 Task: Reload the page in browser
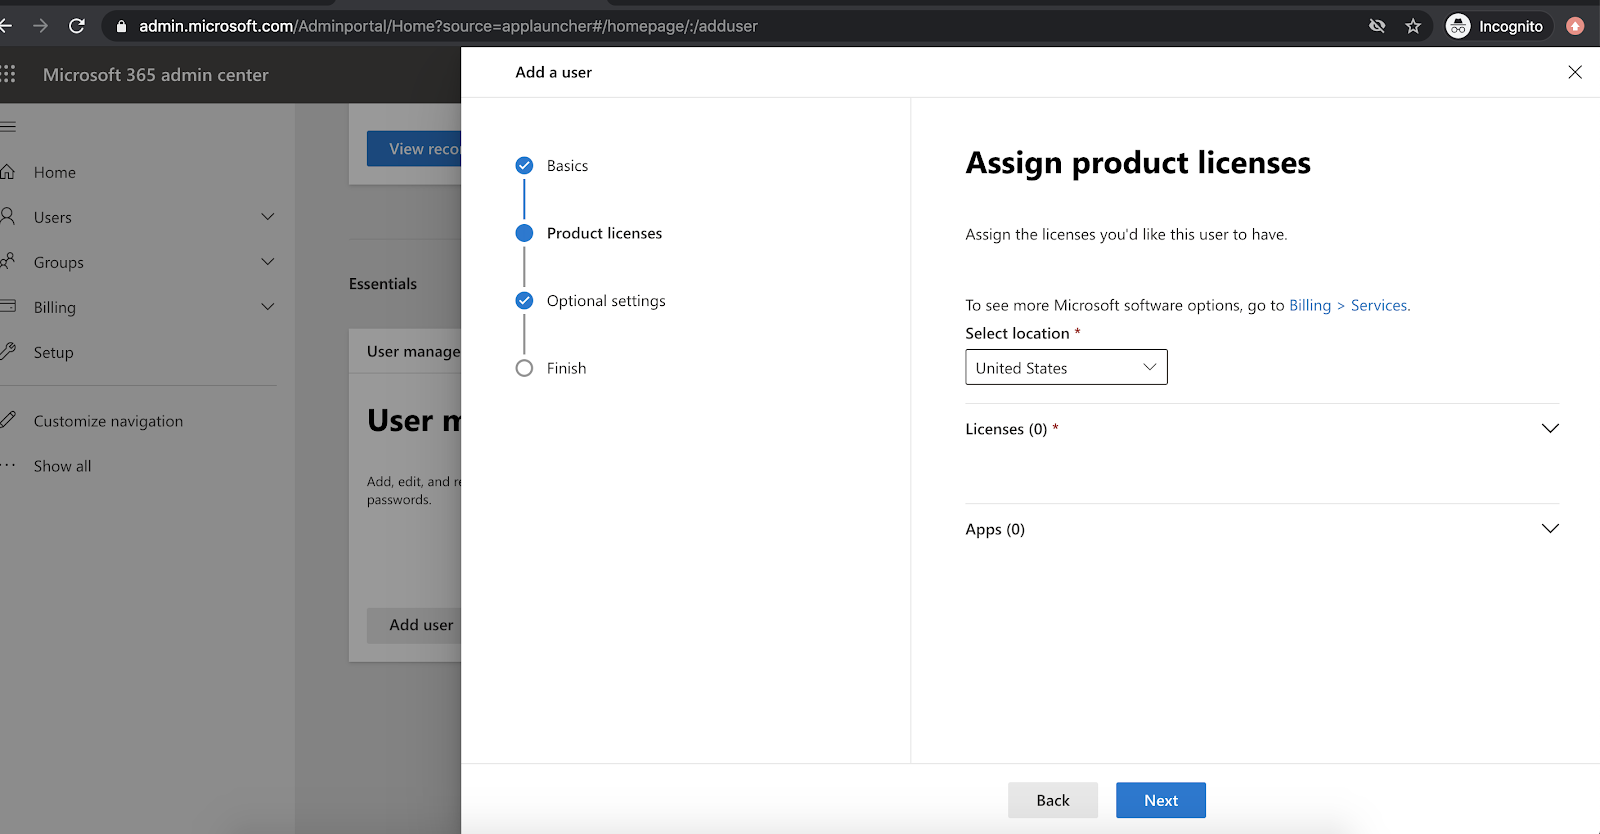click(x=77, y=26)
